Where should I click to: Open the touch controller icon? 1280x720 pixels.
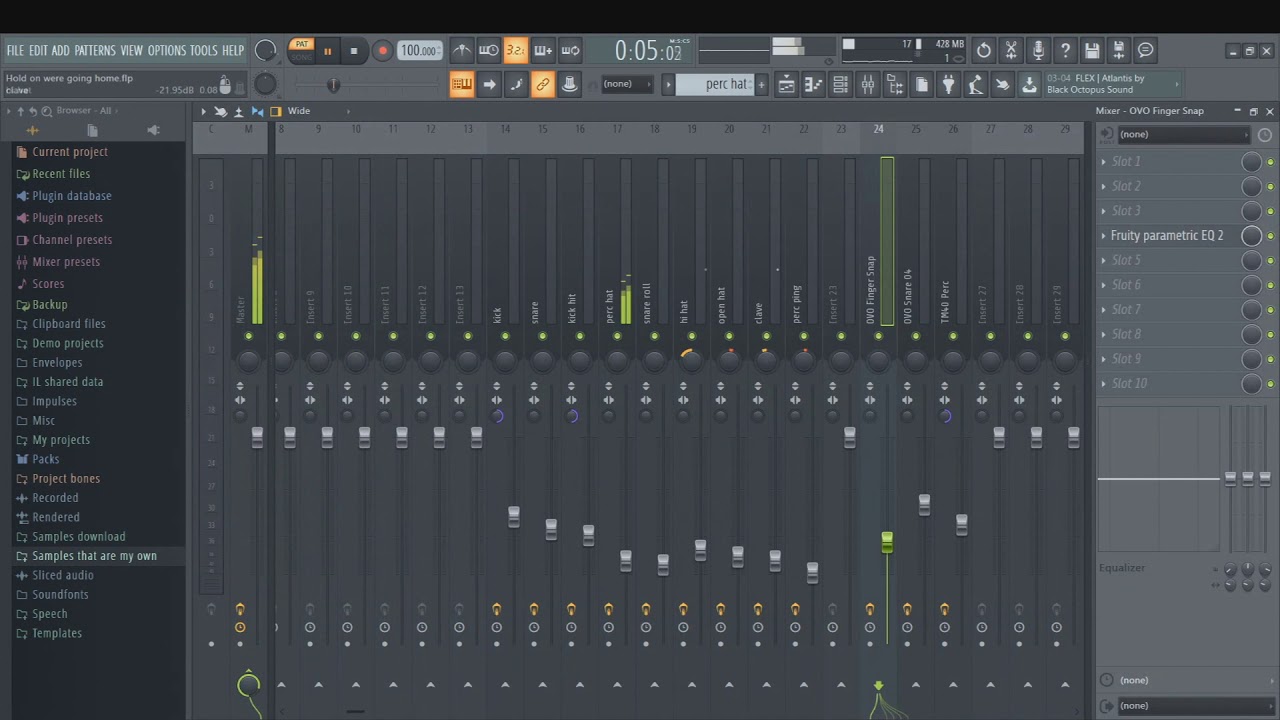[x=1002, y=85]
